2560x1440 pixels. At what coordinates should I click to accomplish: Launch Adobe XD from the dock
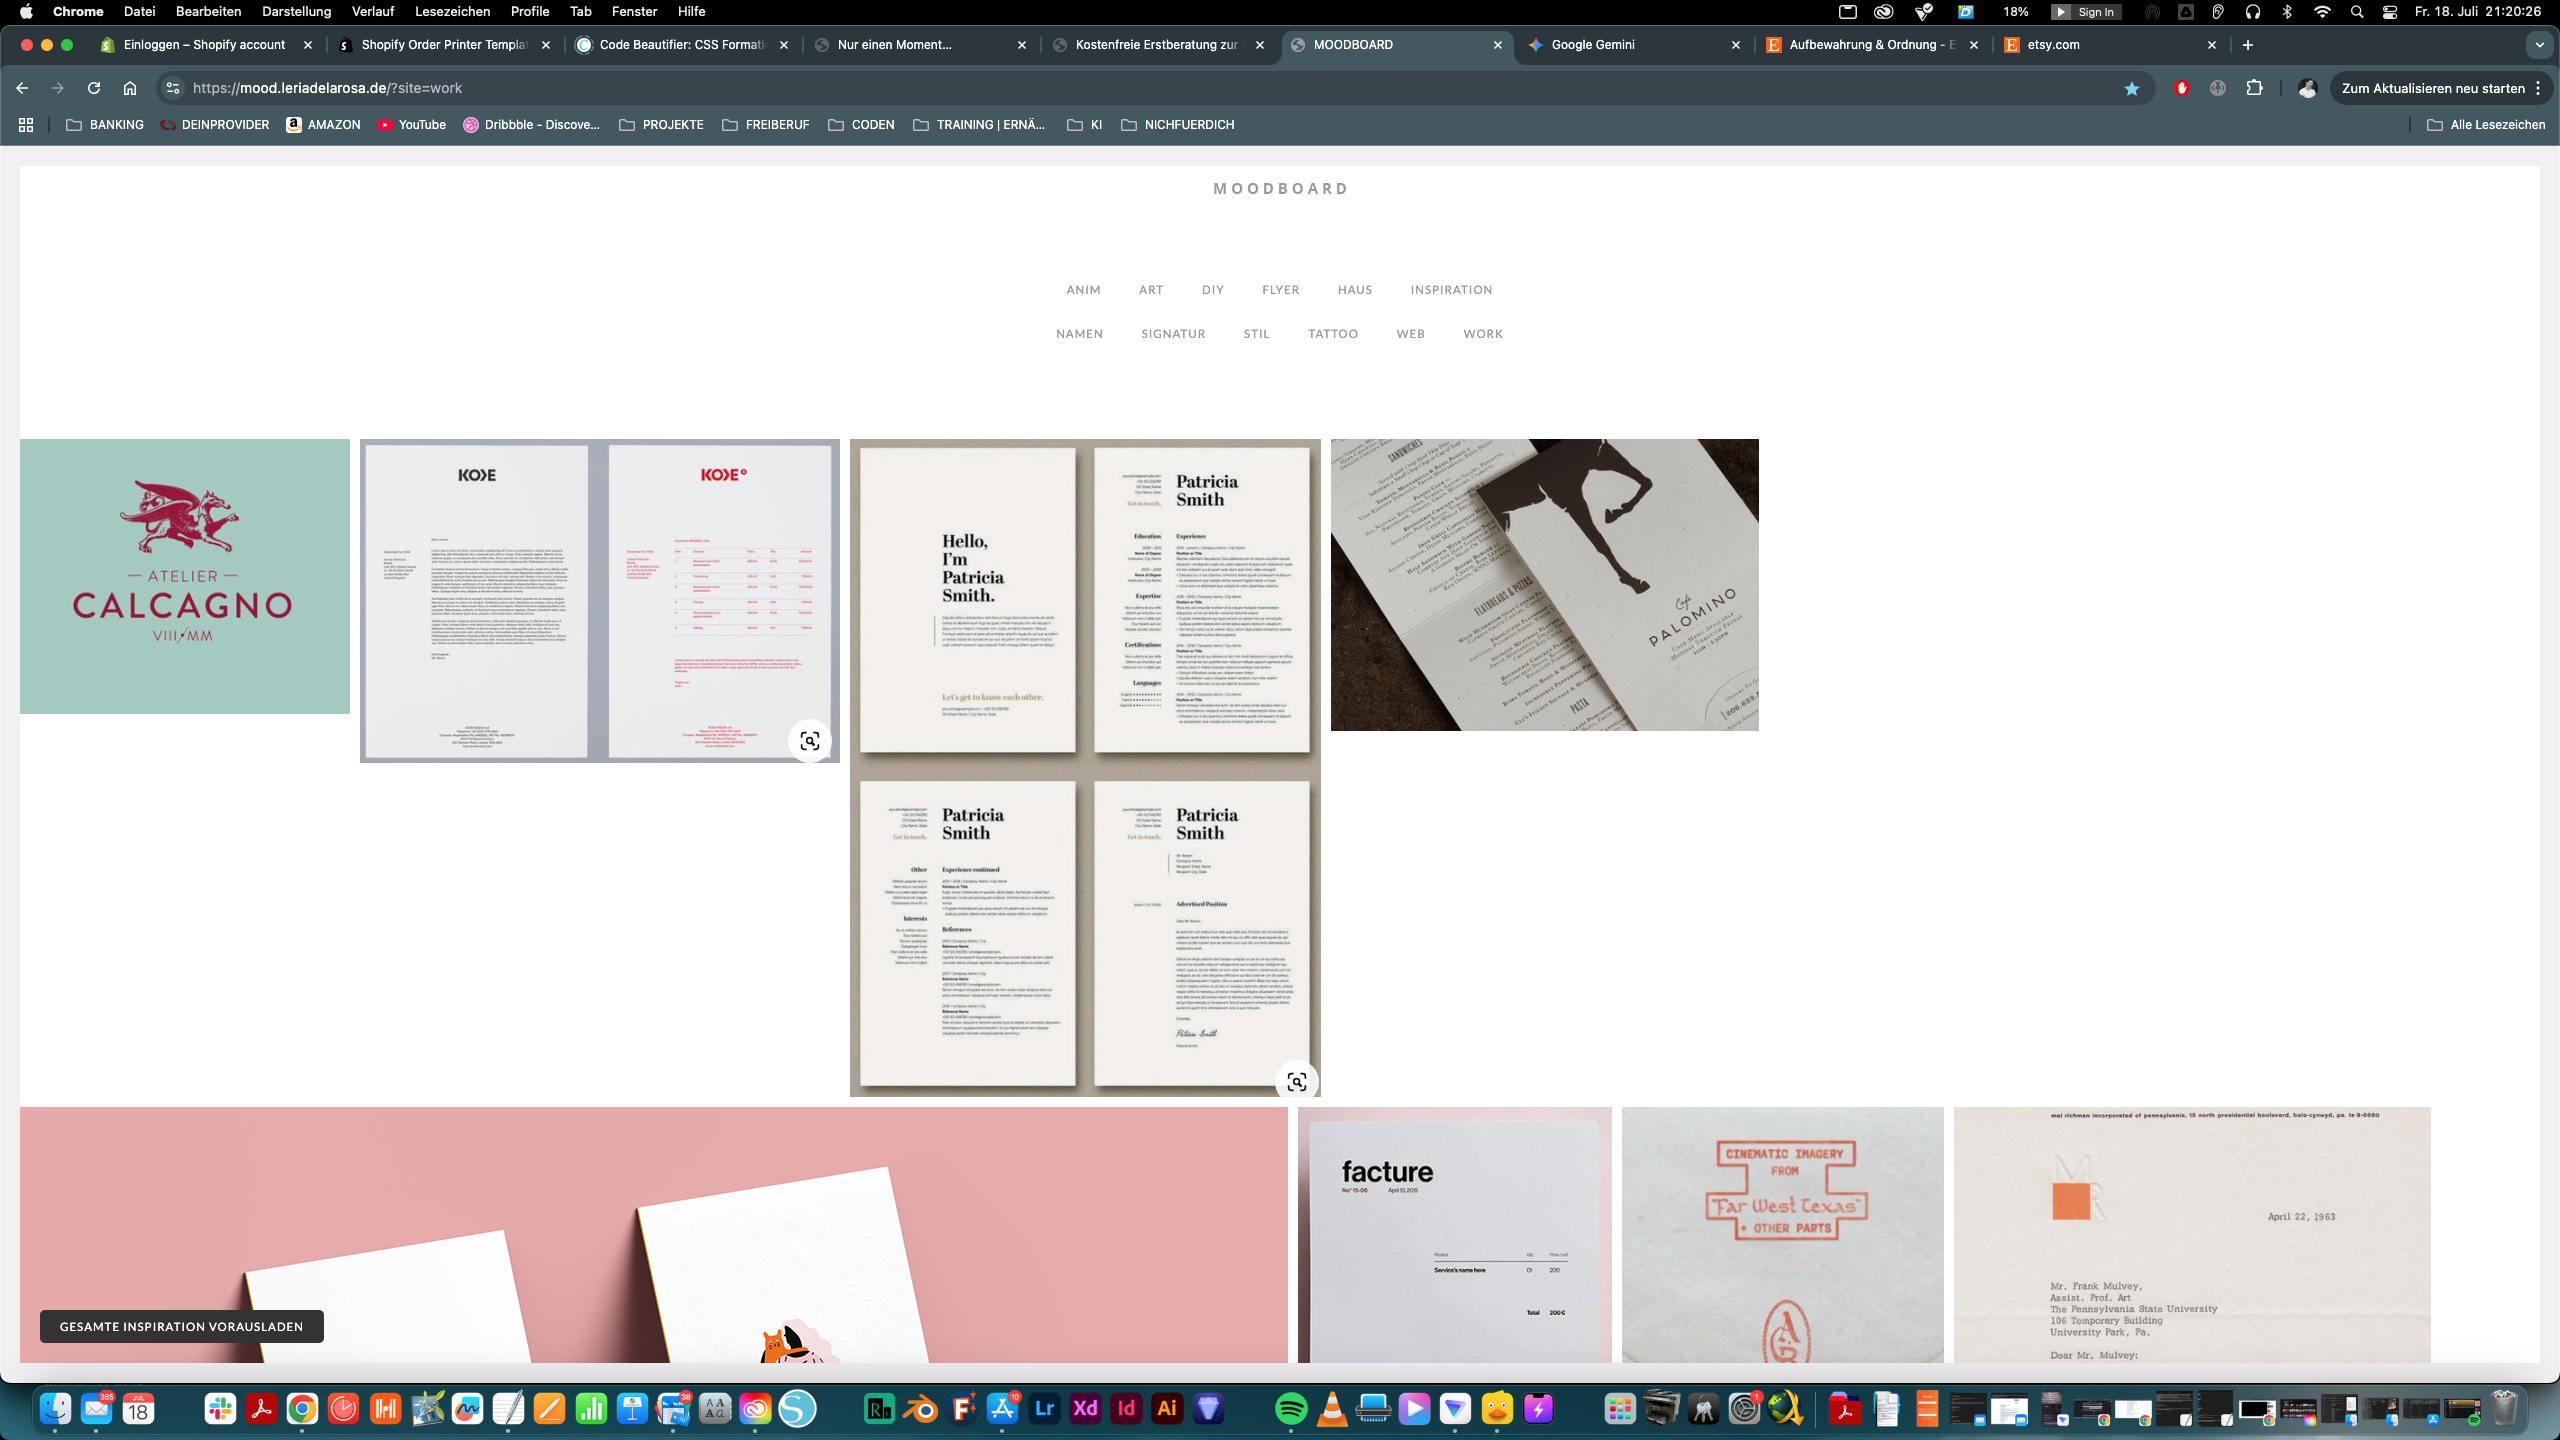tap(1085, 1409)
